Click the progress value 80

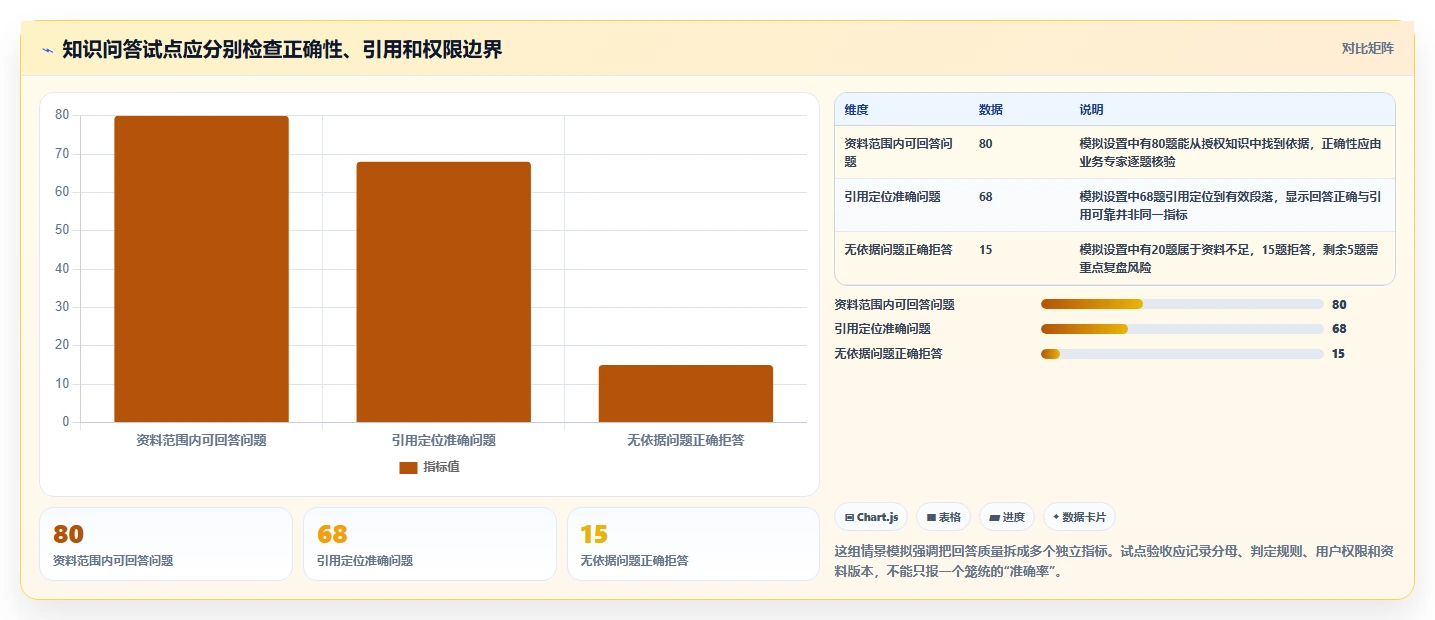pyautogui.click(x=1339, y=304)
